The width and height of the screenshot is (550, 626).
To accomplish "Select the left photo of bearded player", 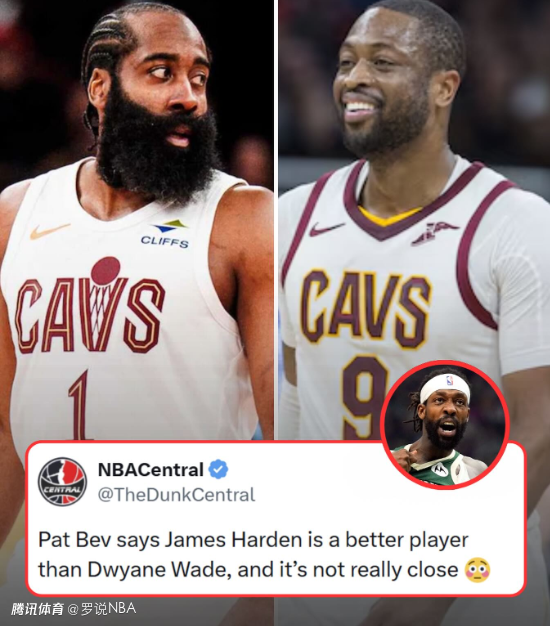I will tap(137, 220).
